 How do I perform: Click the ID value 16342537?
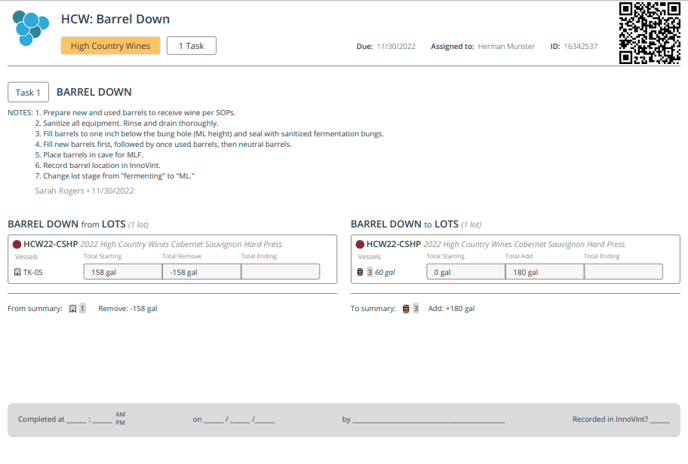point(581,46)
